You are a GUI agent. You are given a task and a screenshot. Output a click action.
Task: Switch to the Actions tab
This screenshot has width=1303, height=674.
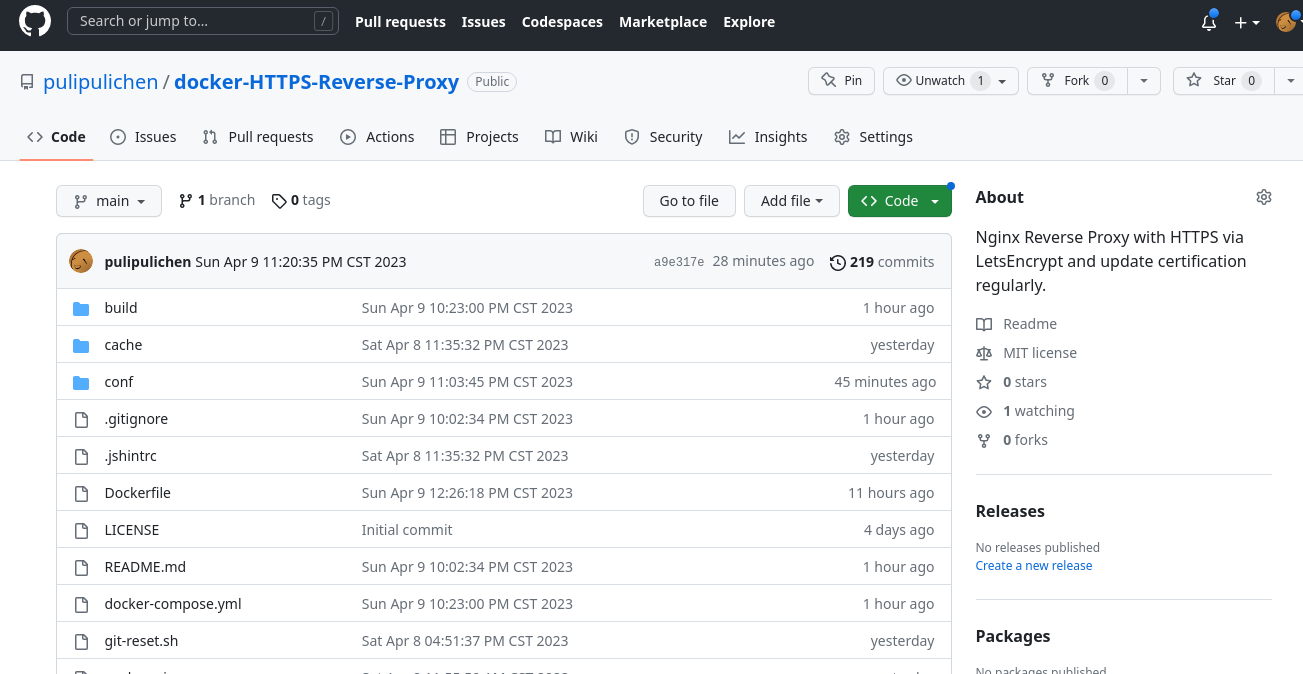tap(377, 137)
